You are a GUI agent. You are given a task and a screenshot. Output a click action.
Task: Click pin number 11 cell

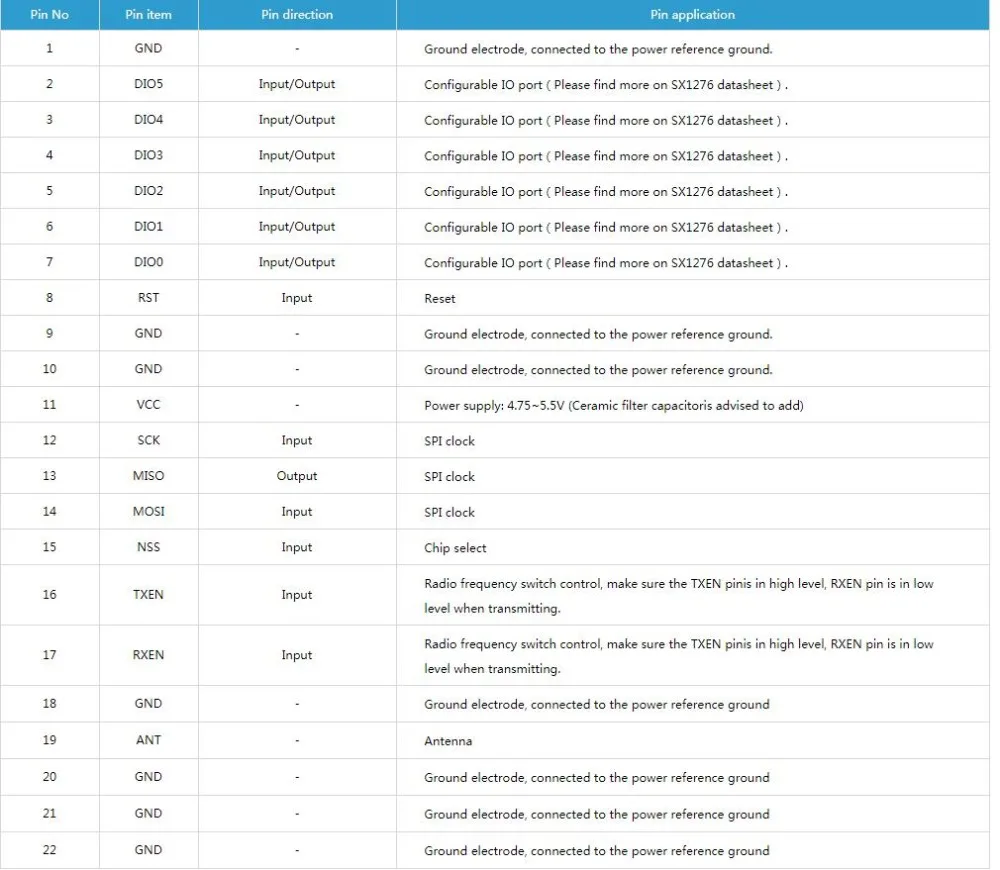click(50, 404)
